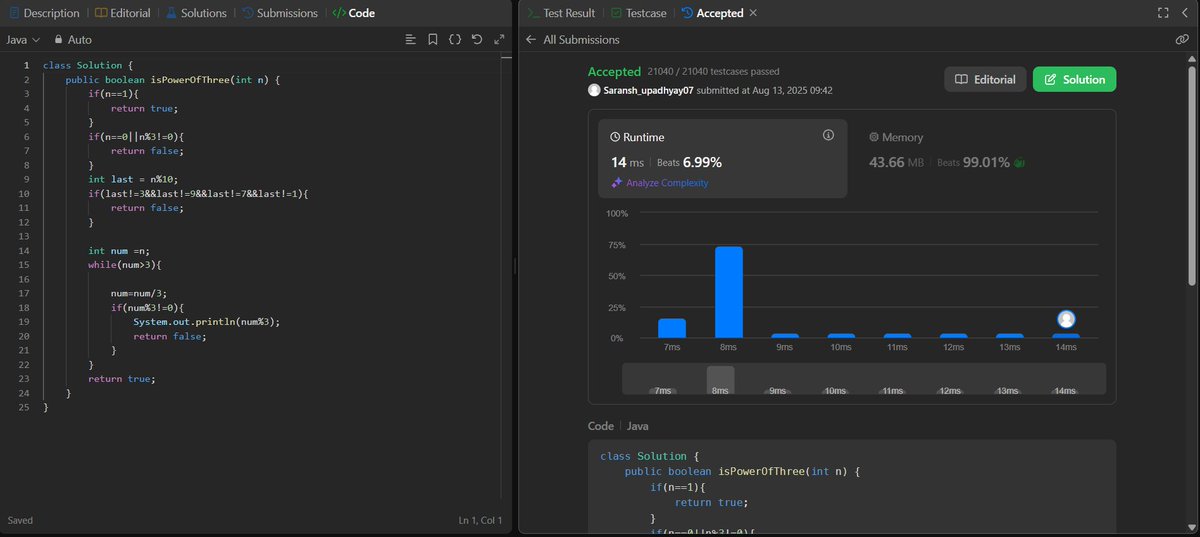The image size is (1200, 537).
Task: Click the curly braces icon
Action: pos(454,39)
